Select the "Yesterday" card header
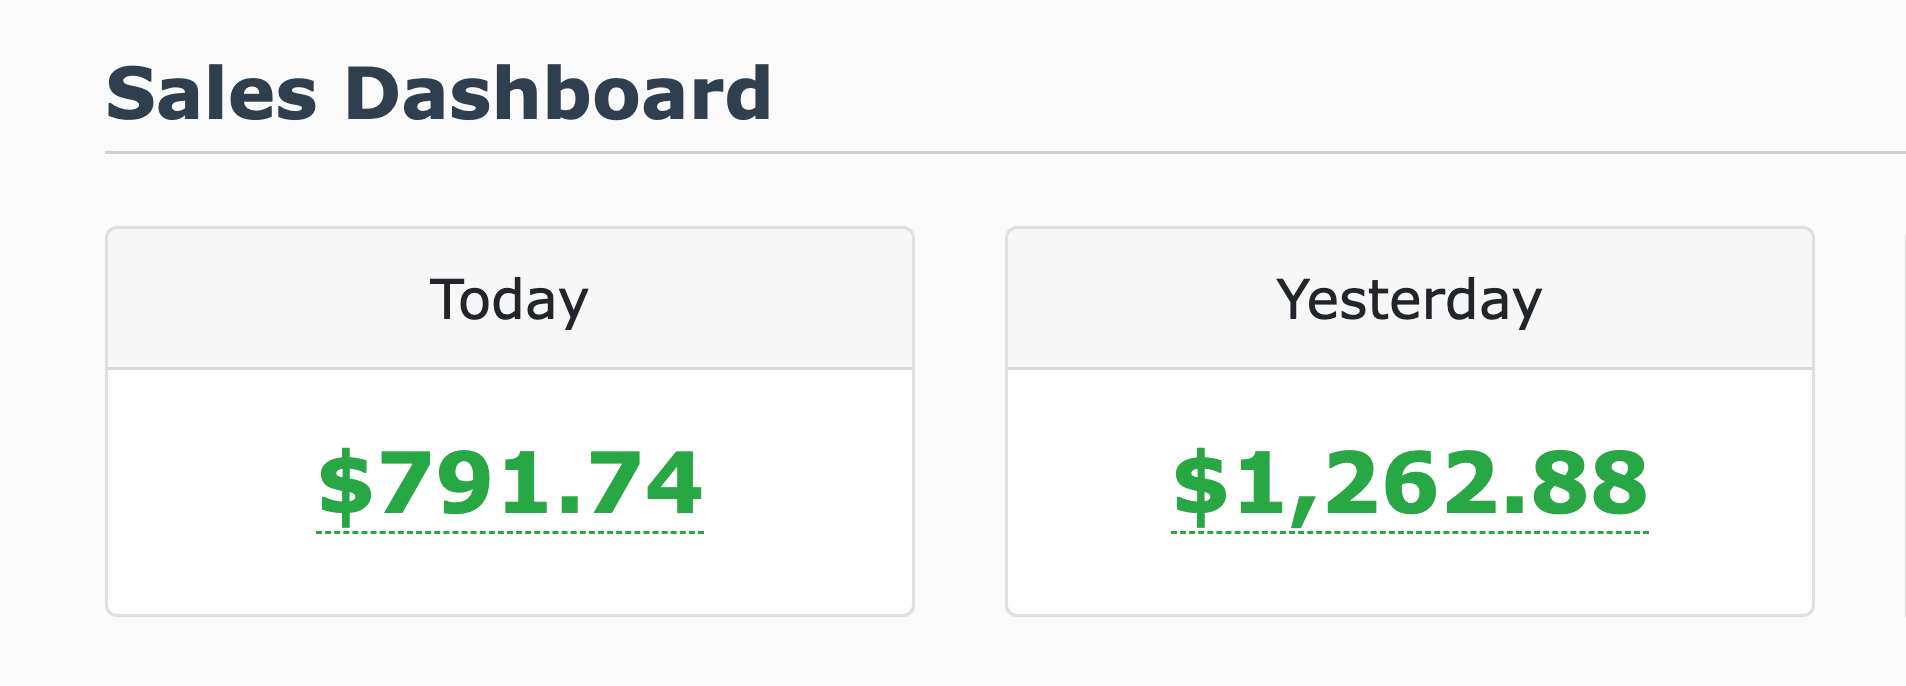Screen dimensions: 1906x686 1410,299
